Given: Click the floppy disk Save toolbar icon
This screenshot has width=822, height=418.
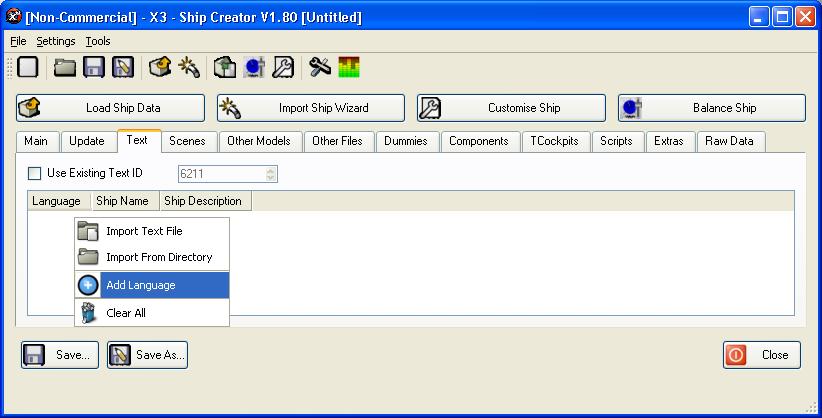Looking at the screenshot, I should 94,68.
